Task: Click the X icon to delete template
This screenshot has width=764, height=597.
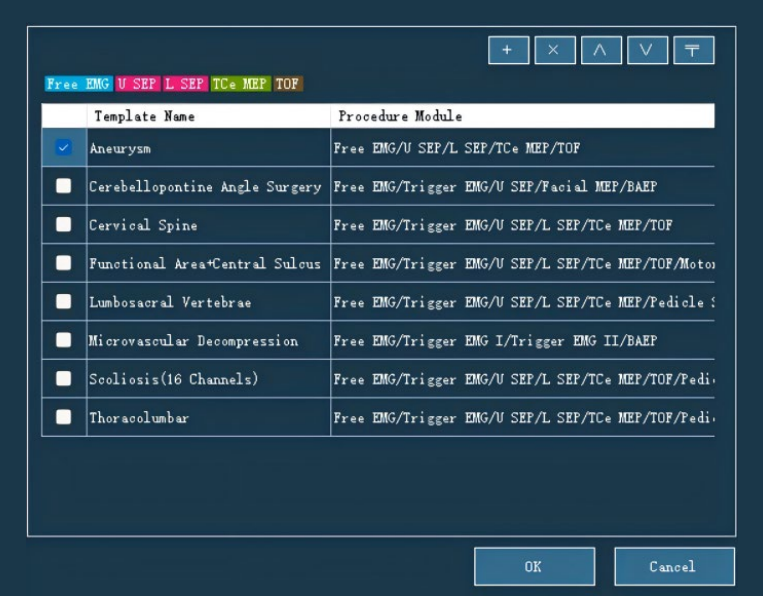Action: tap(554, 51)
